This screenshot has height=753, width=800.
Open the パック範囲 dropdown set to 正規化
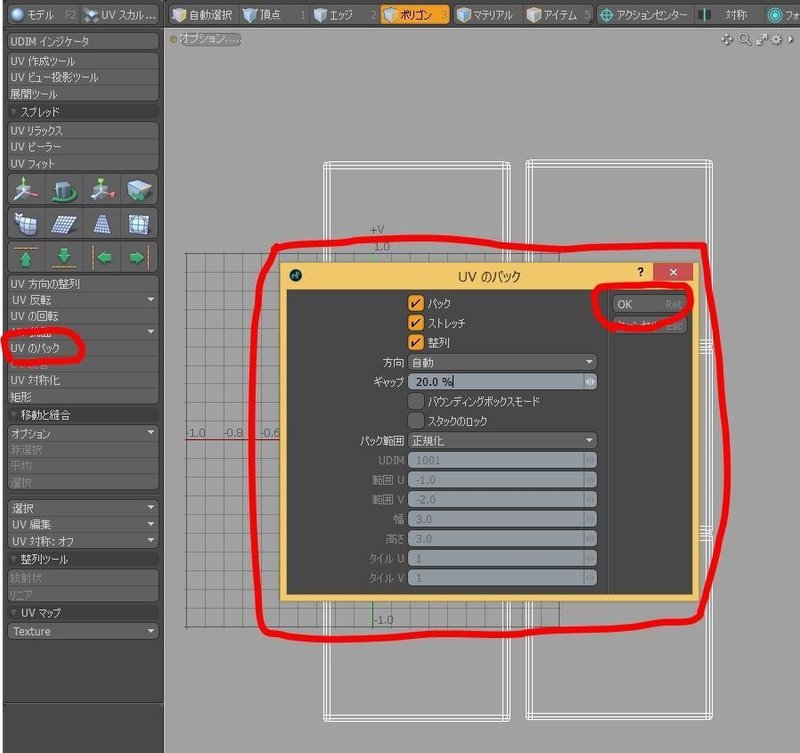[x=502, y=440]
